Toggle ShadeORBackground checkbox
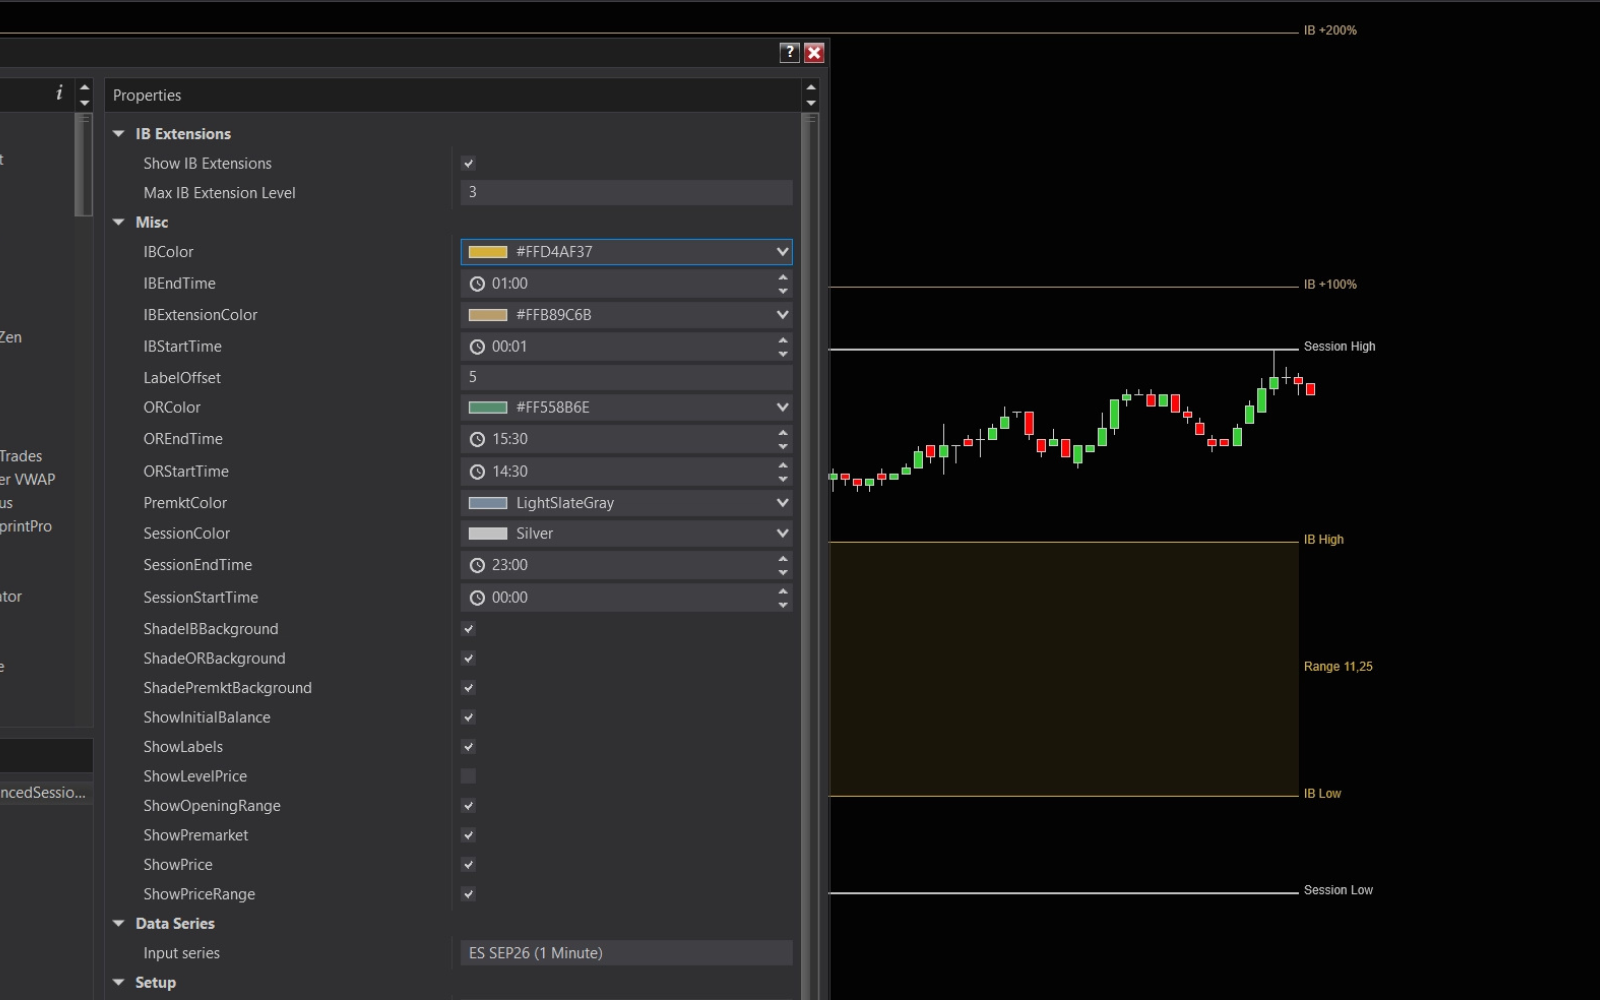Viewport: 1600px width, 1000px height. click(468, 658)
